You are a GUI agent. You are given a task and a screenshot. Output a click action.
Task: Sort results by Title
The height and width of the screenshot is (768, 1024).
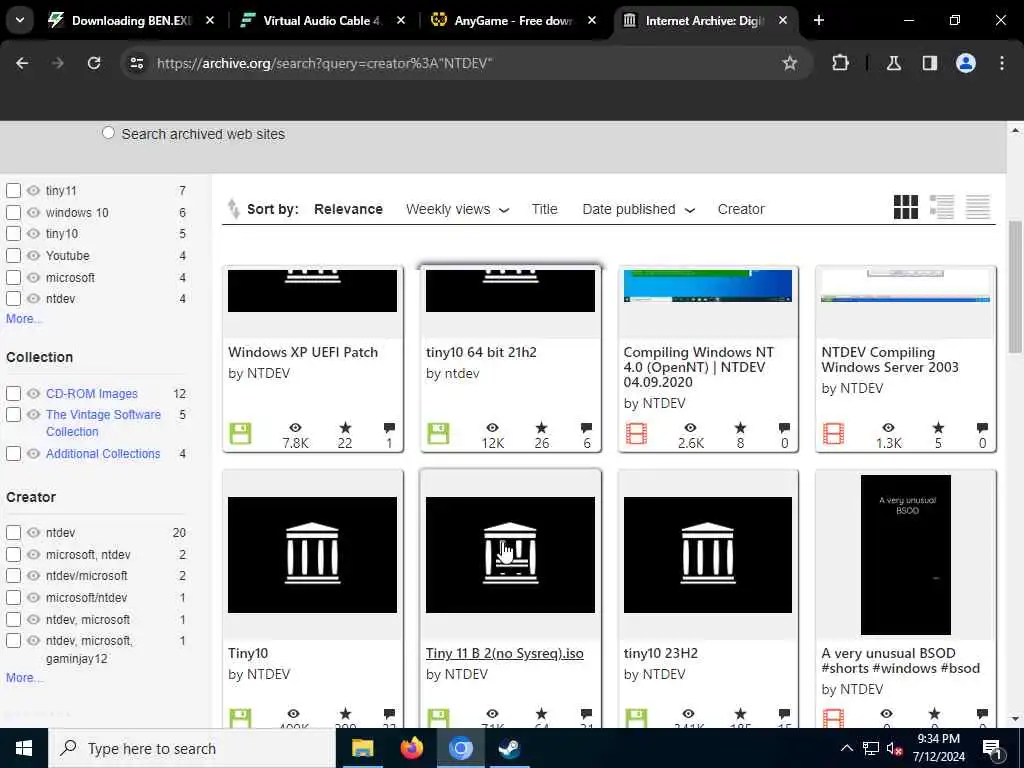click(x=544, y=209)
